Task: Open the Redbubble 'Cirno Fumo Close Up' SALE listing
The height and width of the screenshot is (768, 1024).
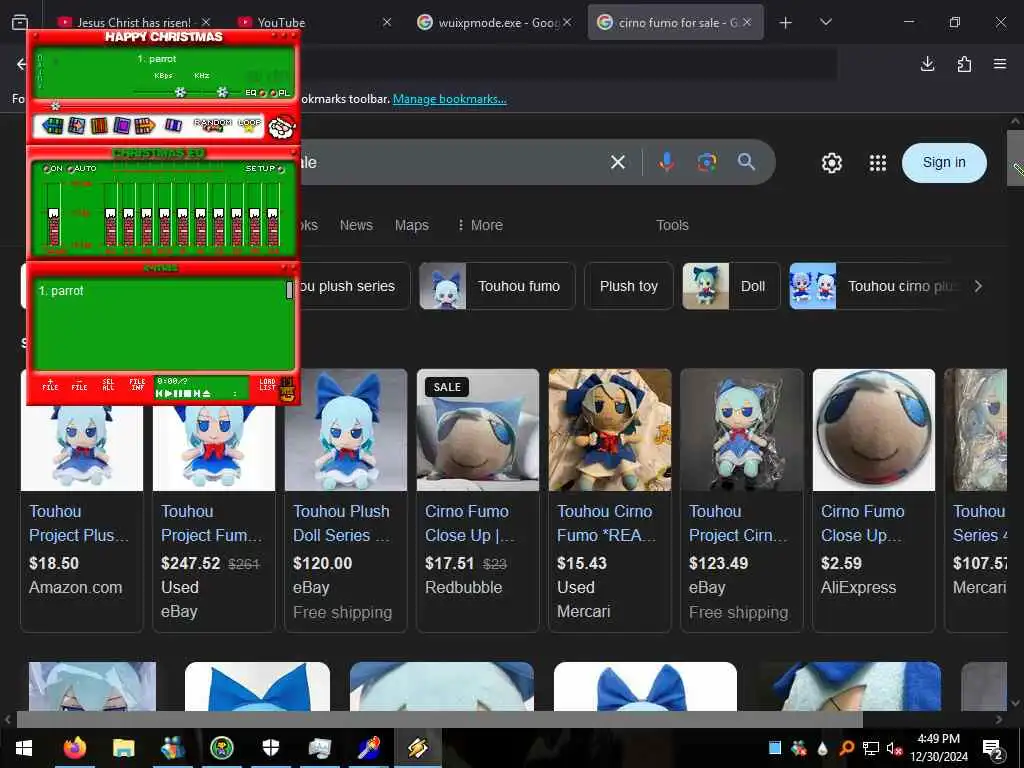Action: click(x=477, y=500)
